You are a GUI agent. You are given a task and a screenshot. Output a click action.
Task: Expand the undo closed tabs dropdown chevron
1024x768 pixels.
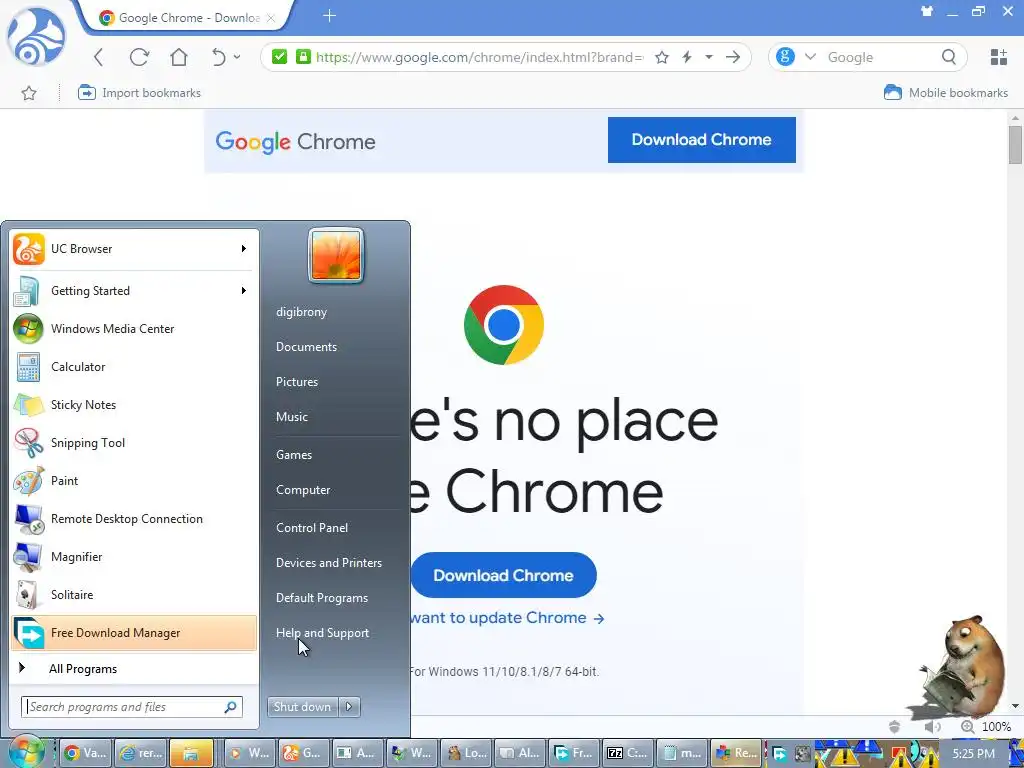237,57
